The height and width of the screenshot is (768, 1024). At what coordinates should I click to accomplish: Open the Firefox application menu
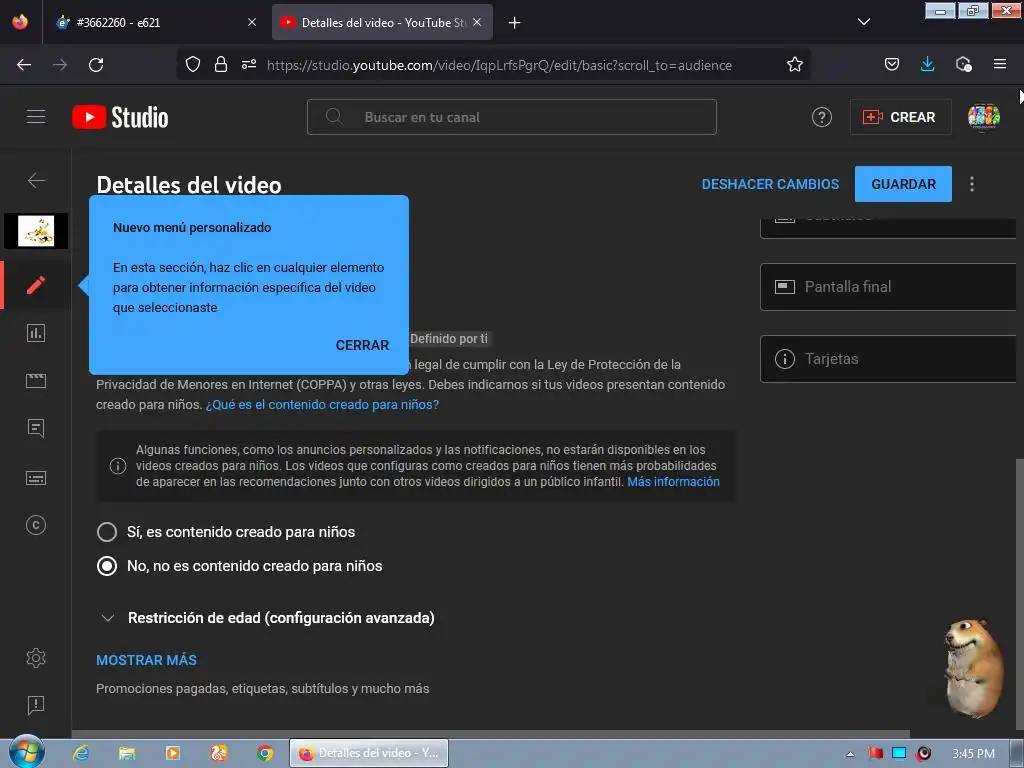point(999,65)
